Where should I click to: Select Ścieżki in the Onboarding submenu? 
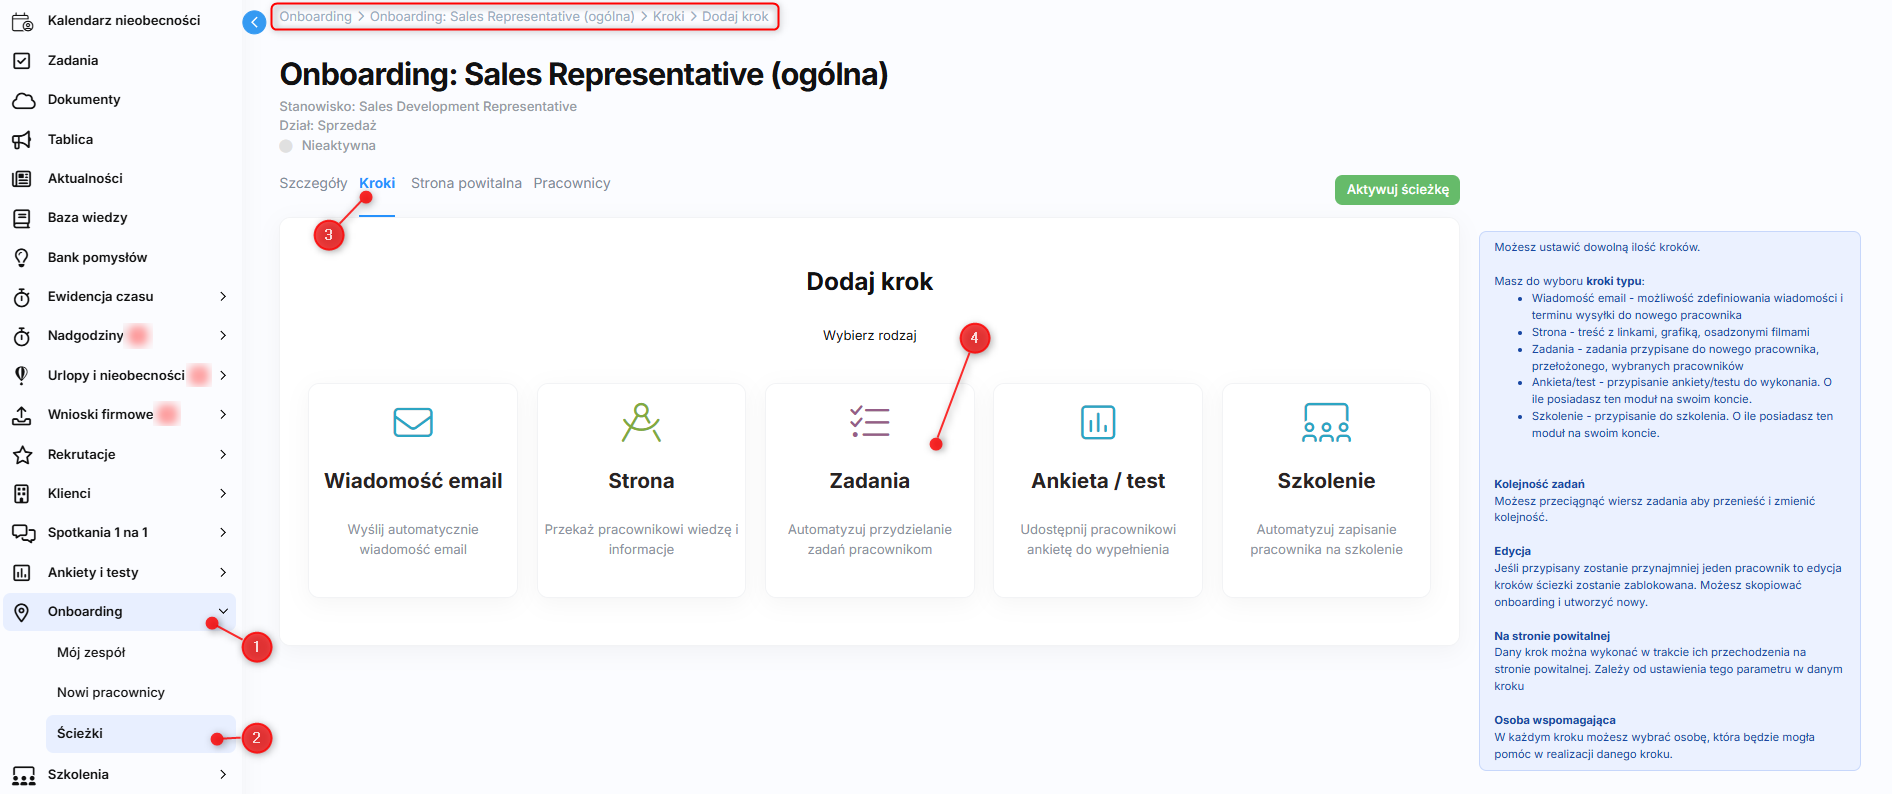click(80, 734)
